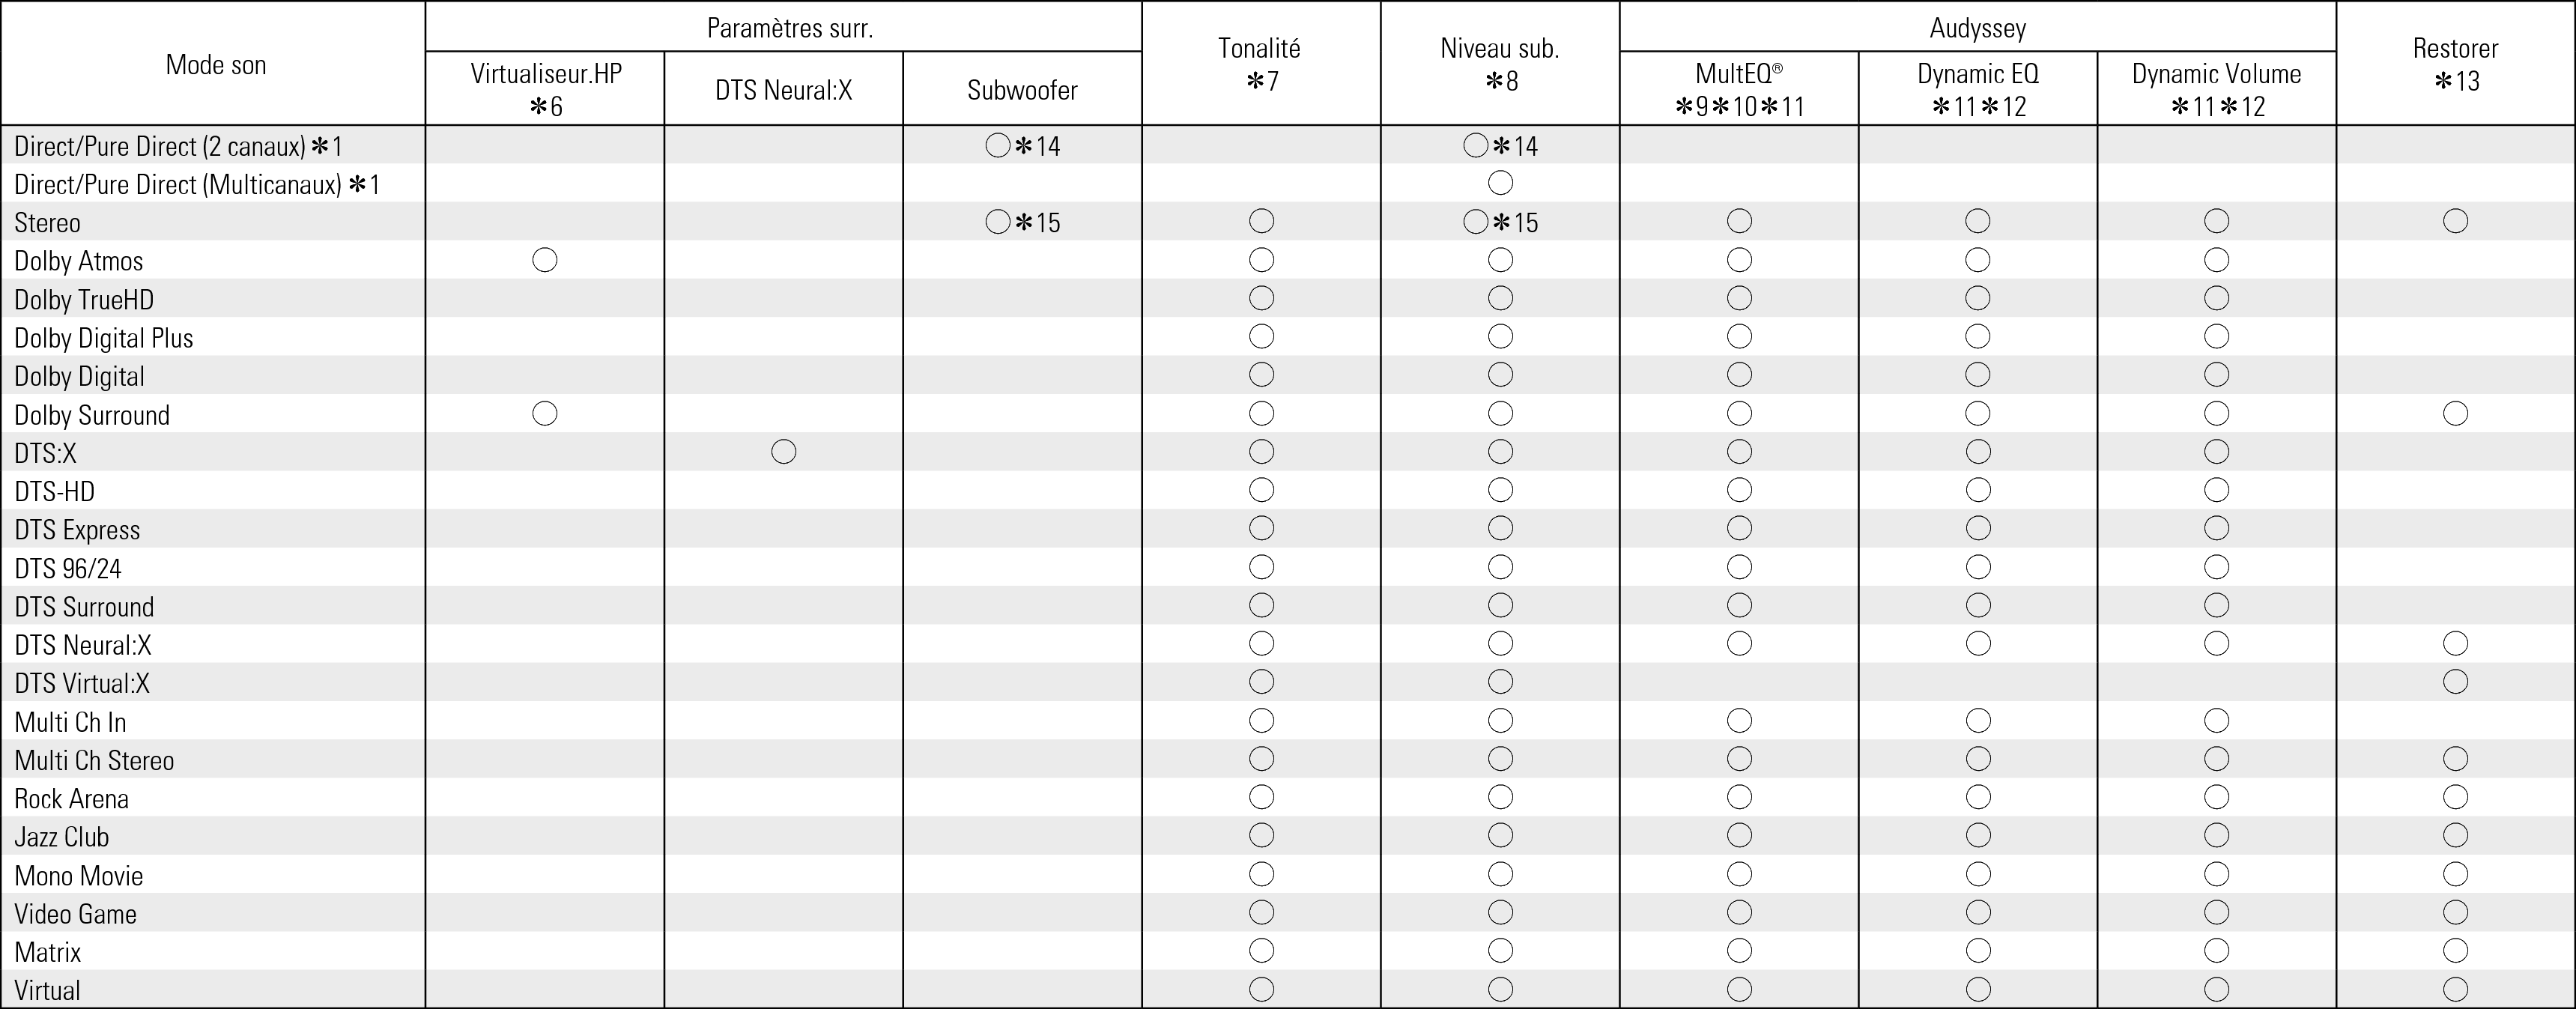Click the Virtualiseur.HP circle for Dolby Atmos

point(545,260)
